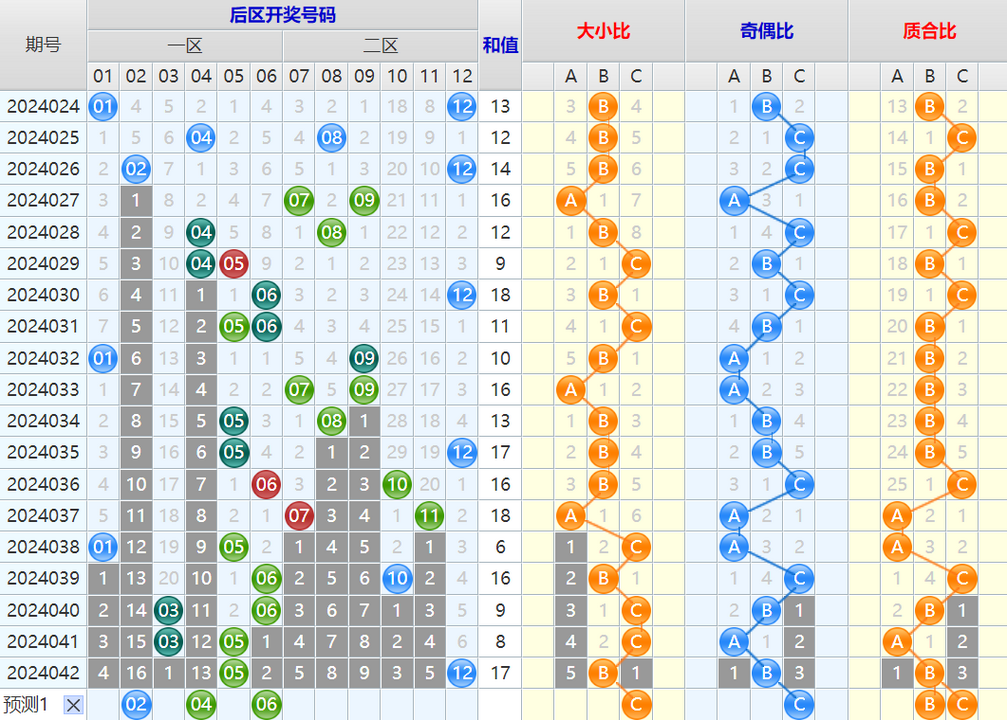Select issue number 2024024
1007x720 pixels.
click(x=43, y=106)
